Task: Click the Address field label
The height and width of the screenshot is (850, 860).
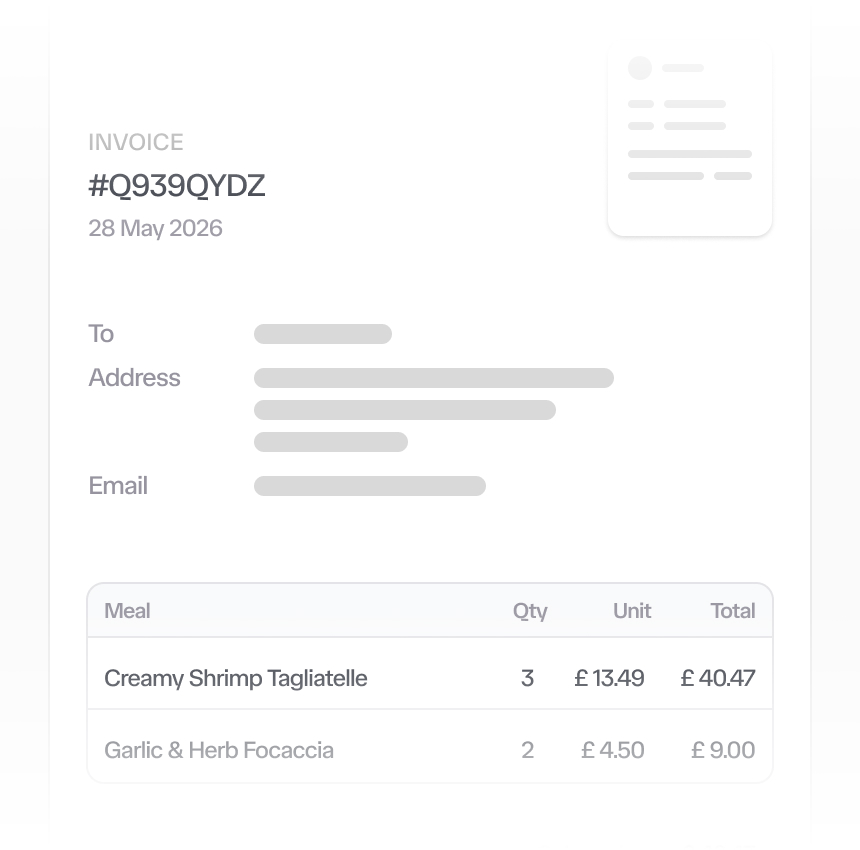Action: (x=134, y=378)
